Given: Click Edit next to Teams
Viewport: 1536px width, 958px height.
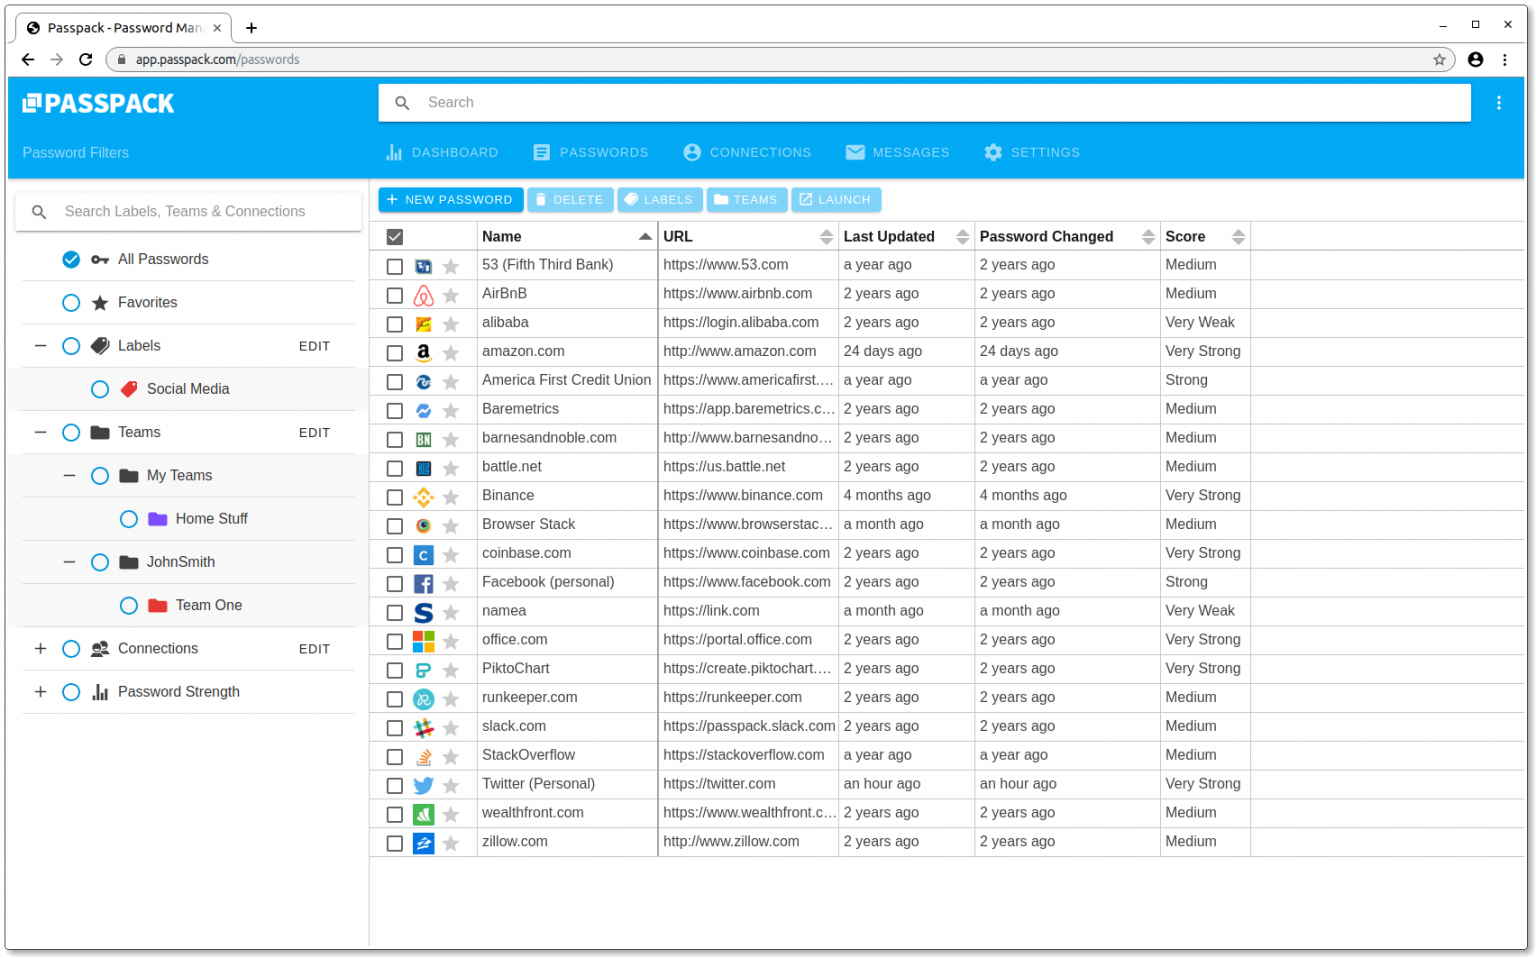Looking at the screenshot, I should tap(314, 432).
